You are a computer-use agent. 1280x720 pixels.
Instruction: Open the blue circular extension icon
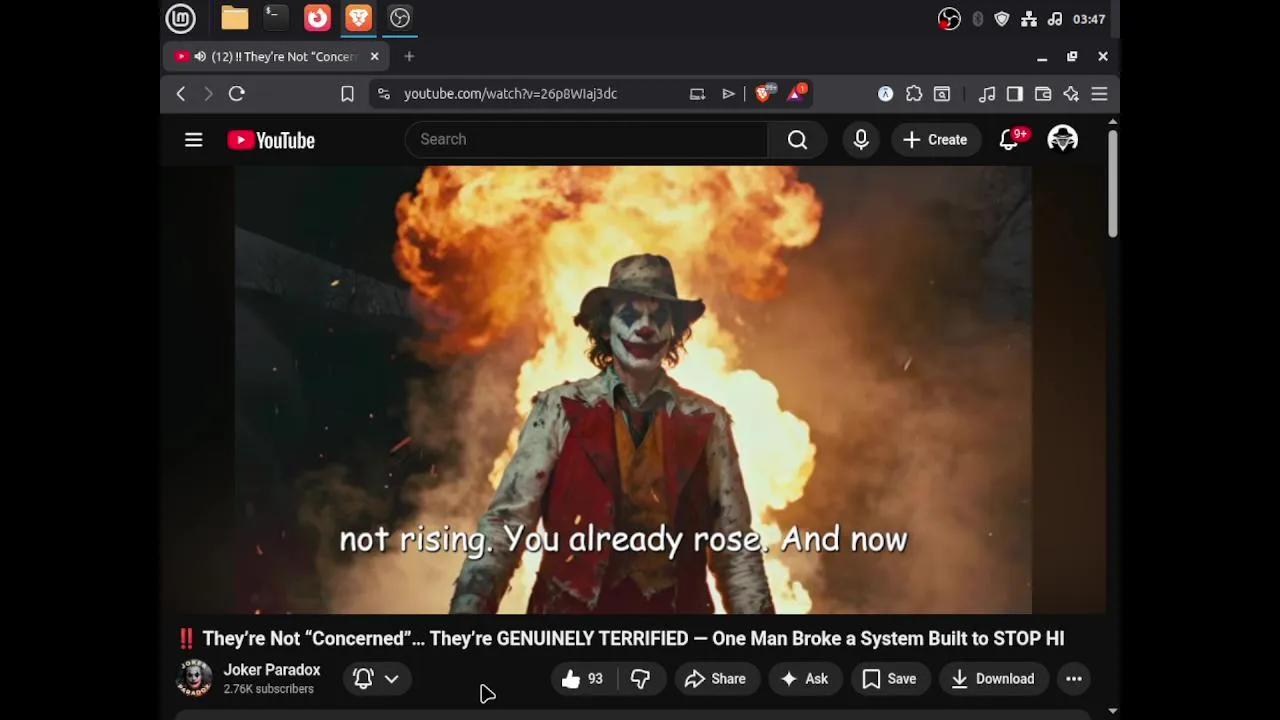coord(885,94)
